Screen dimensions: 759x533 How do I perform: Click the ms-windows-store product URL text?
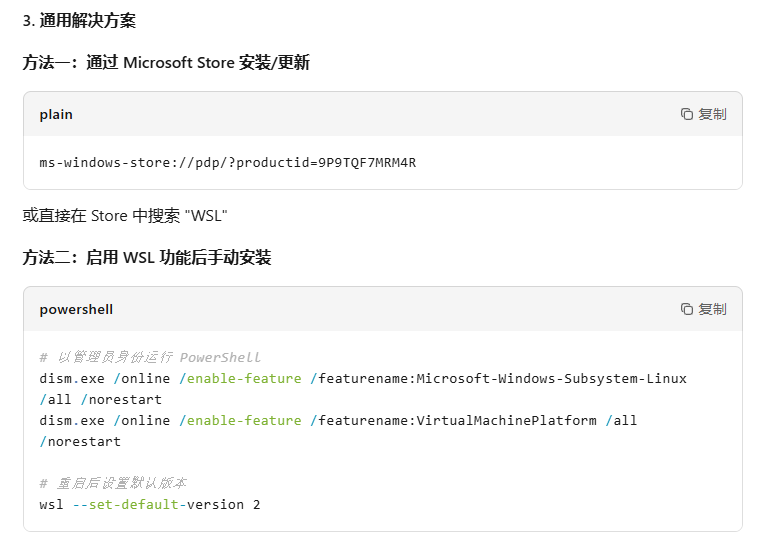(228, 163)
